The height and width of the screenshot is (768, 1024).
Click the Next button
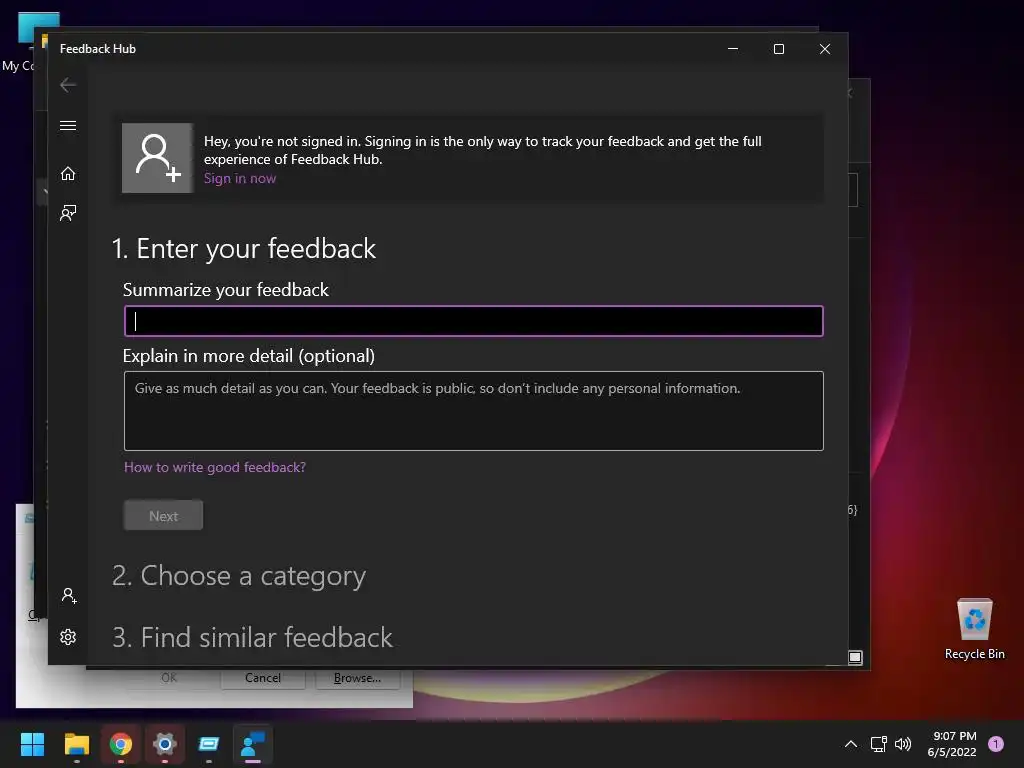(x=163, y=516)
